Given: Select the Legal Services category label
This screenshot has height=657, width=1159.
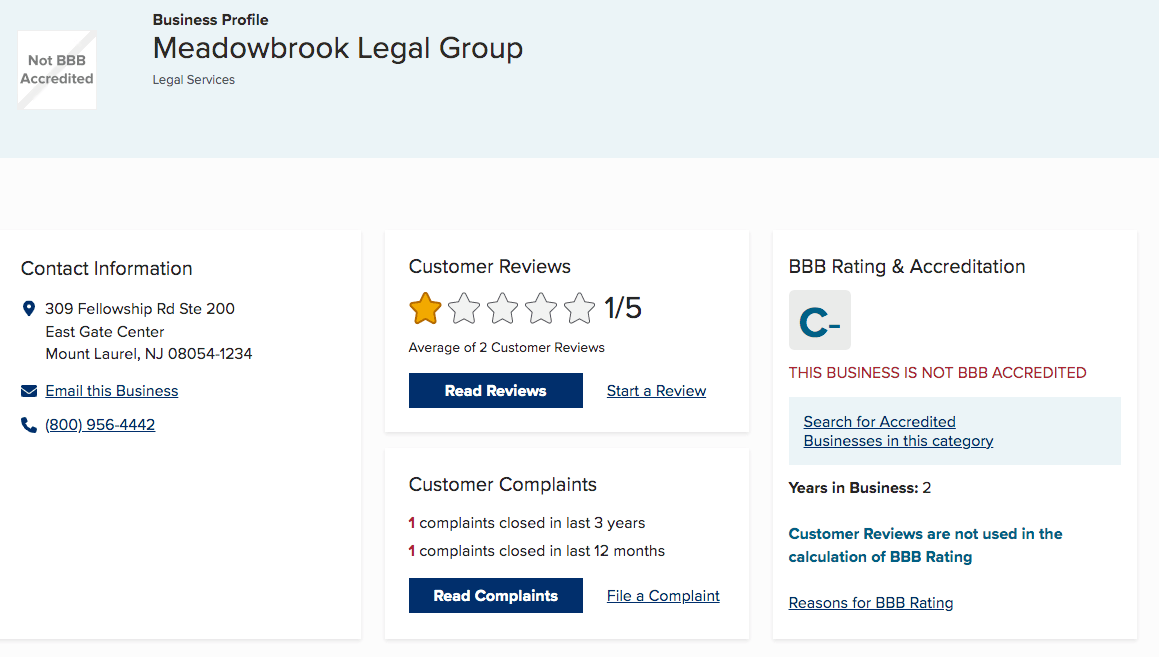Looking at the screenshot, I should point(193,79).
